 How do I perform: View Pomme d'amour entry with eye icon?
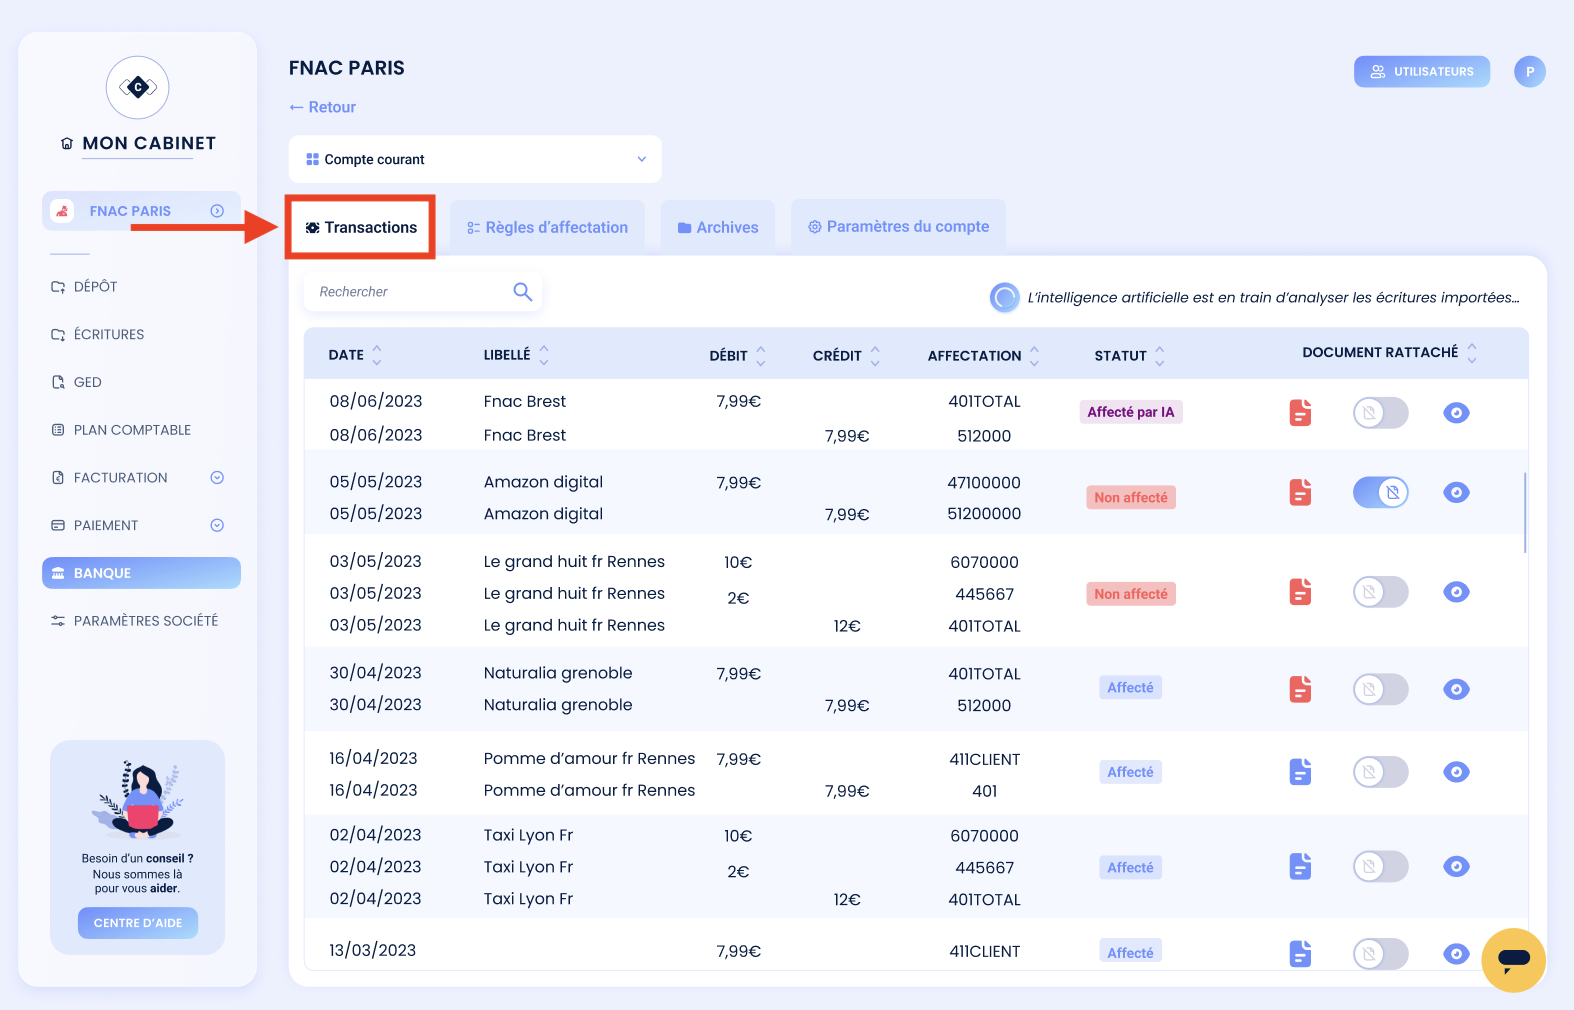(x=1456, y=771)
